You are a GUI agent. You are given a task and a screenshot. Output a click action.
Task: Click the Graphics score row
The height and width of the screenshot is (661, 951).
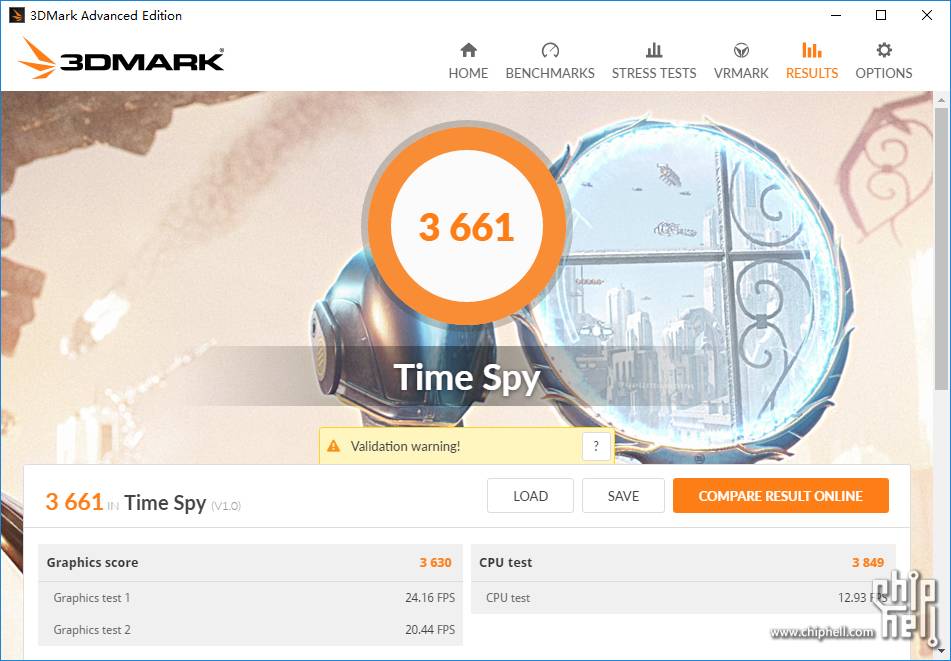tap(250, 563)
